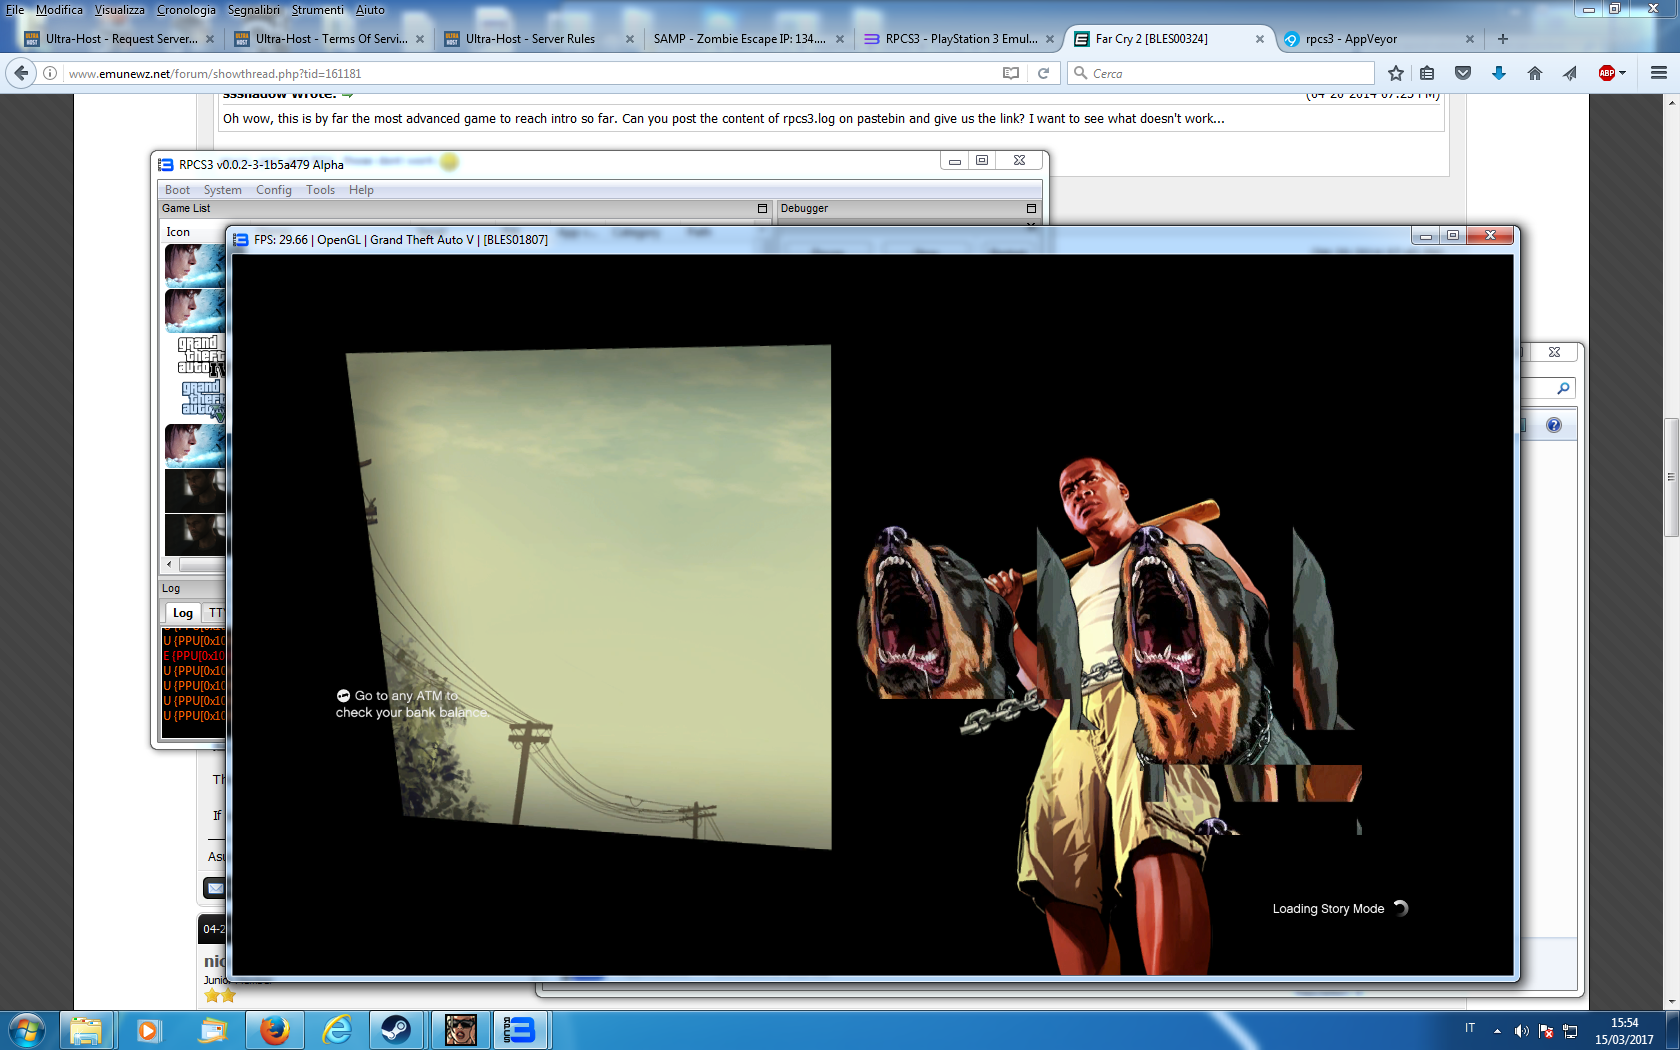Screen dimensions: 1680x1050
Task: Click the paper plane send icon
Action: [x=1570, y=73]
